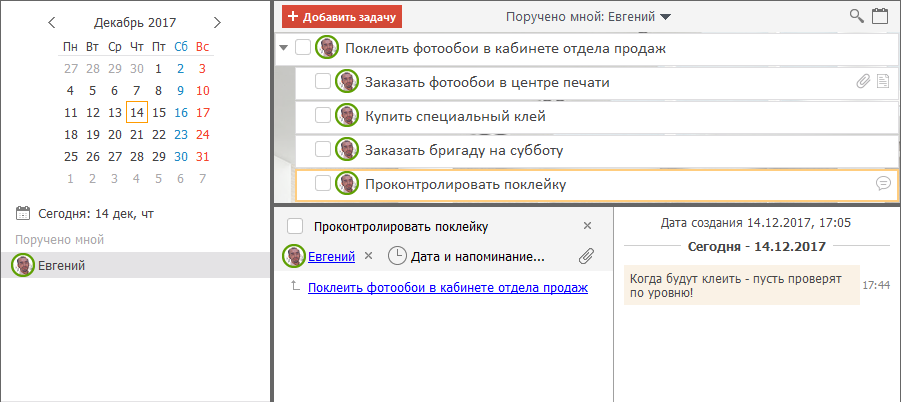Select 15 December in the calendar
901x402 pixels.
click(159, 113)
